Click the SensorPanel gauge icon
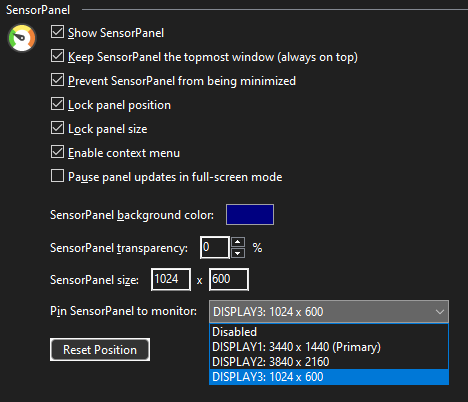 (22, 38)
